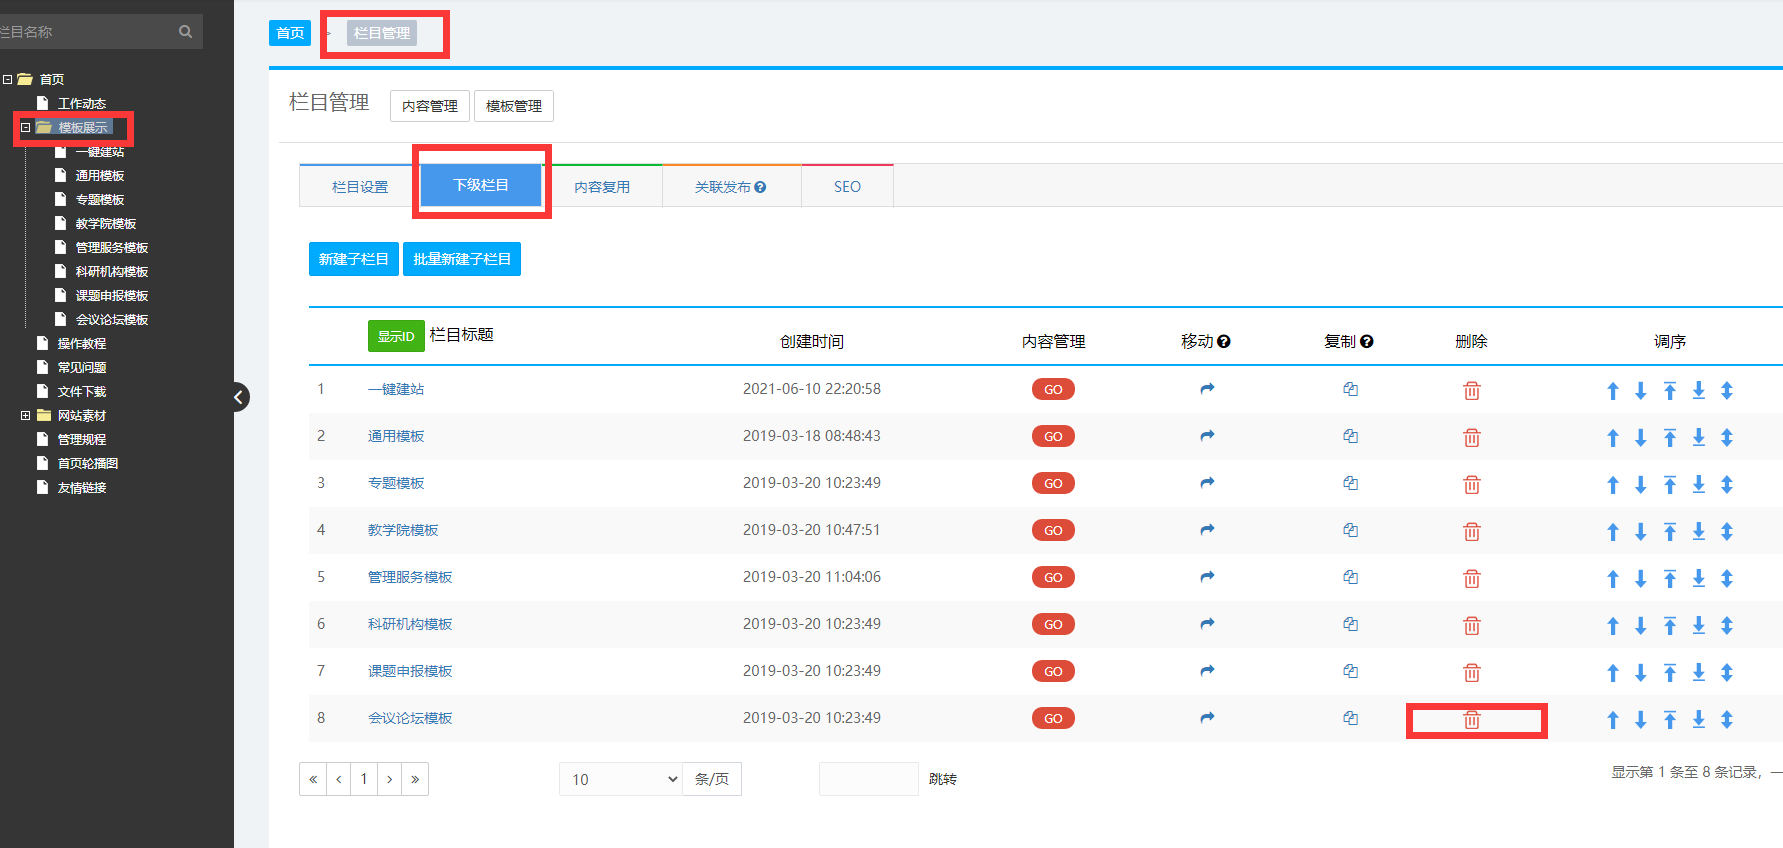Go to the first page double arrow

[313, 779]
